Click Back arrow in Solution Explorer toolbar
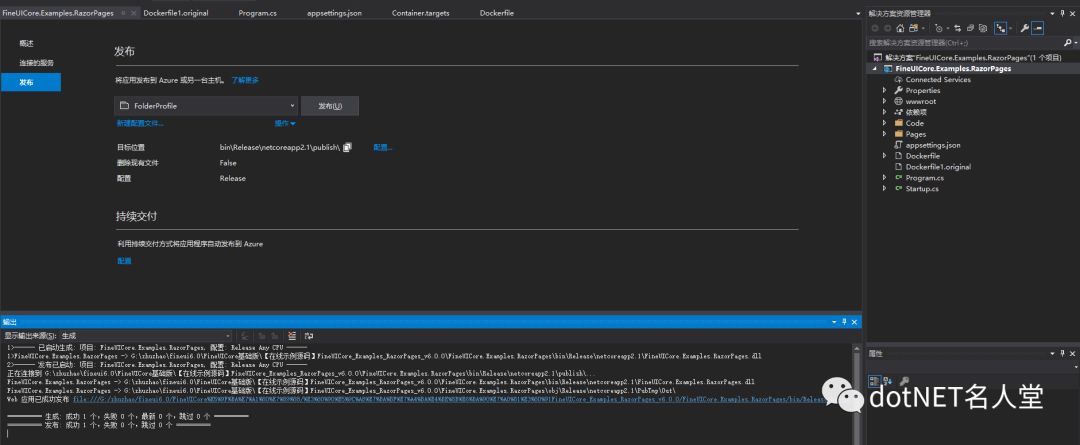The height and width of the screenshot is (445, 1080). click(875, 28)
